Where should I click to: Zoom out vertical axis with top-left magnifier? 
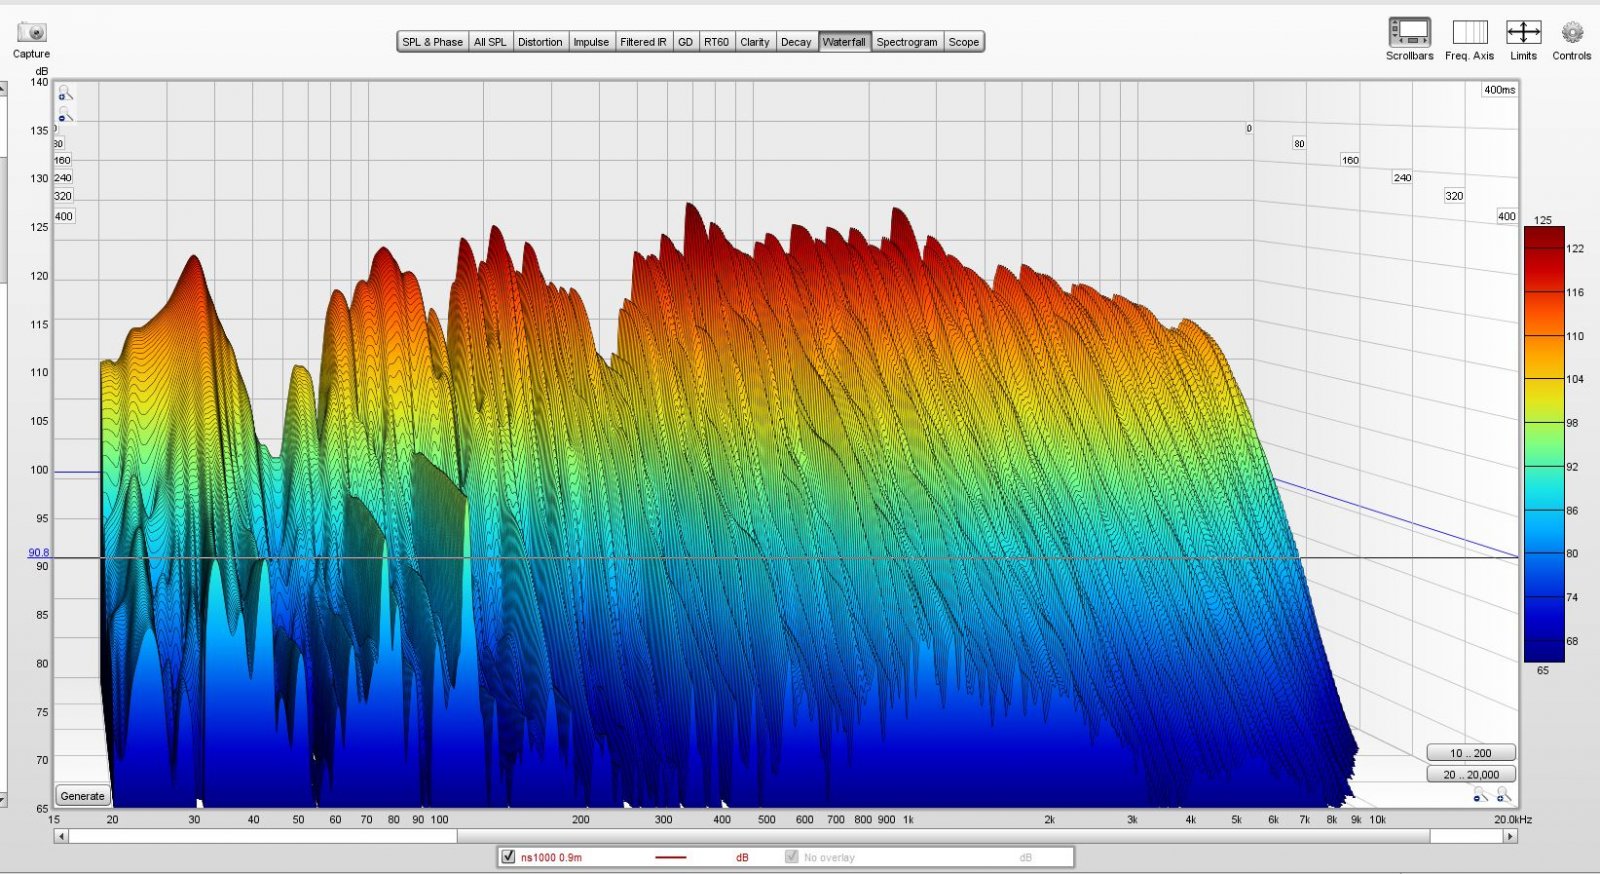click(x=65, y=115)
